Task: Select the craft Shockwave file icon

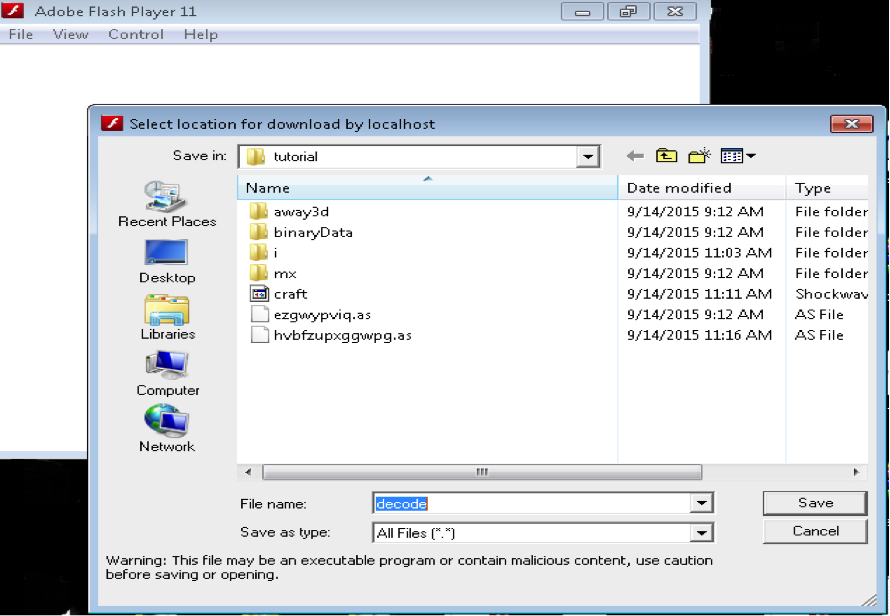Action: click(259, 294)
